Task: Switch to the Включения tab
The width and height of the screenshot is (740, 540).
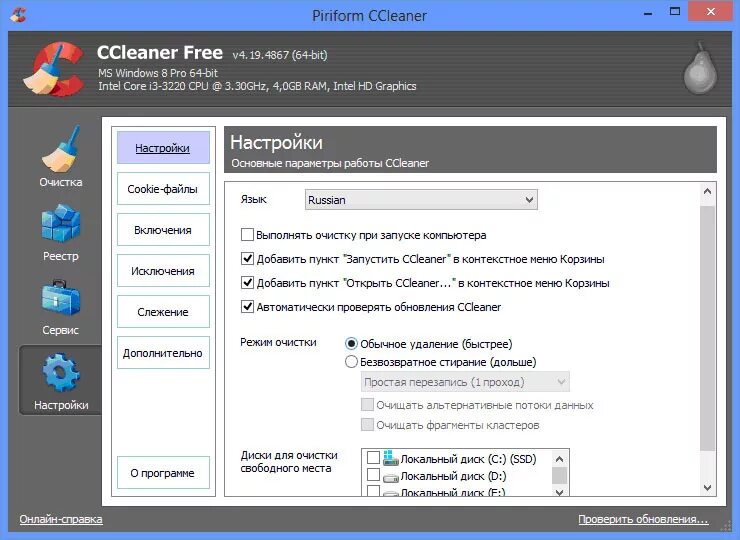Action: coord(163,230)
